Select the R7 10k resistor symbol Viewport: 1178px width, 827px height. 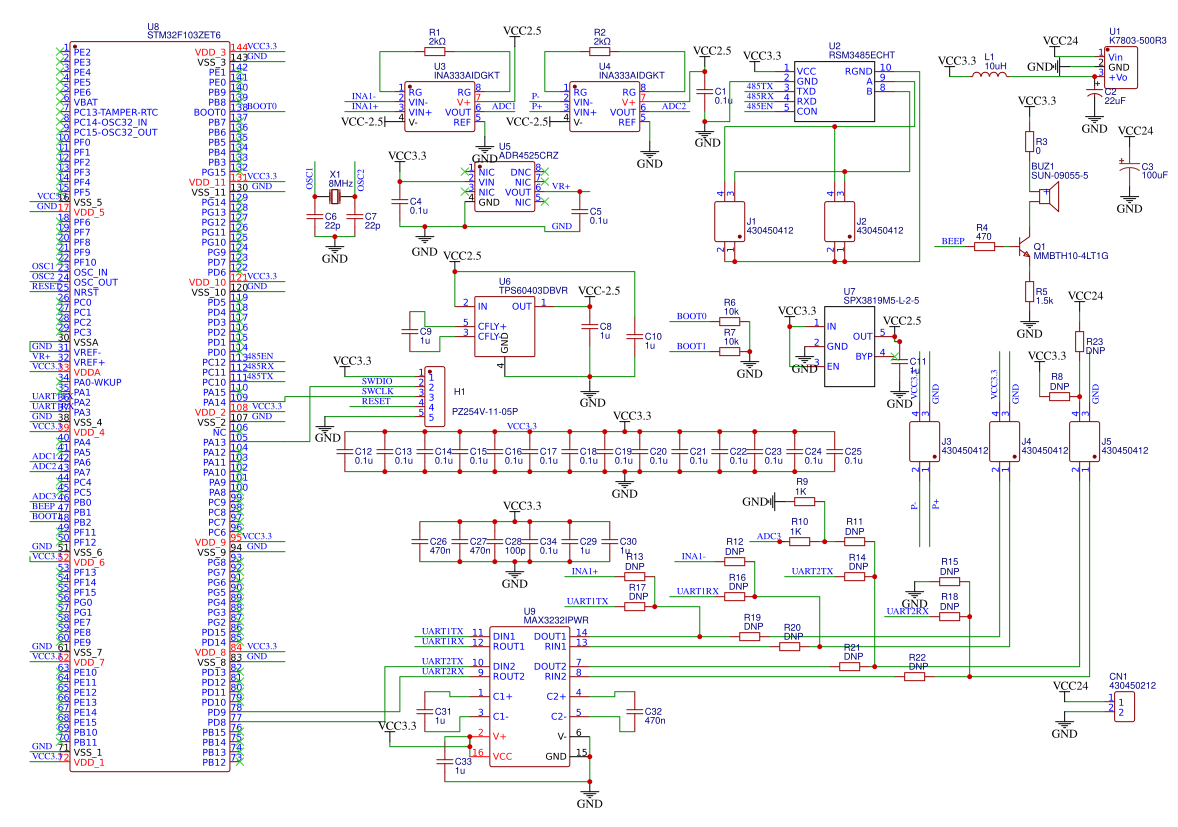click(x=729, y=352)
